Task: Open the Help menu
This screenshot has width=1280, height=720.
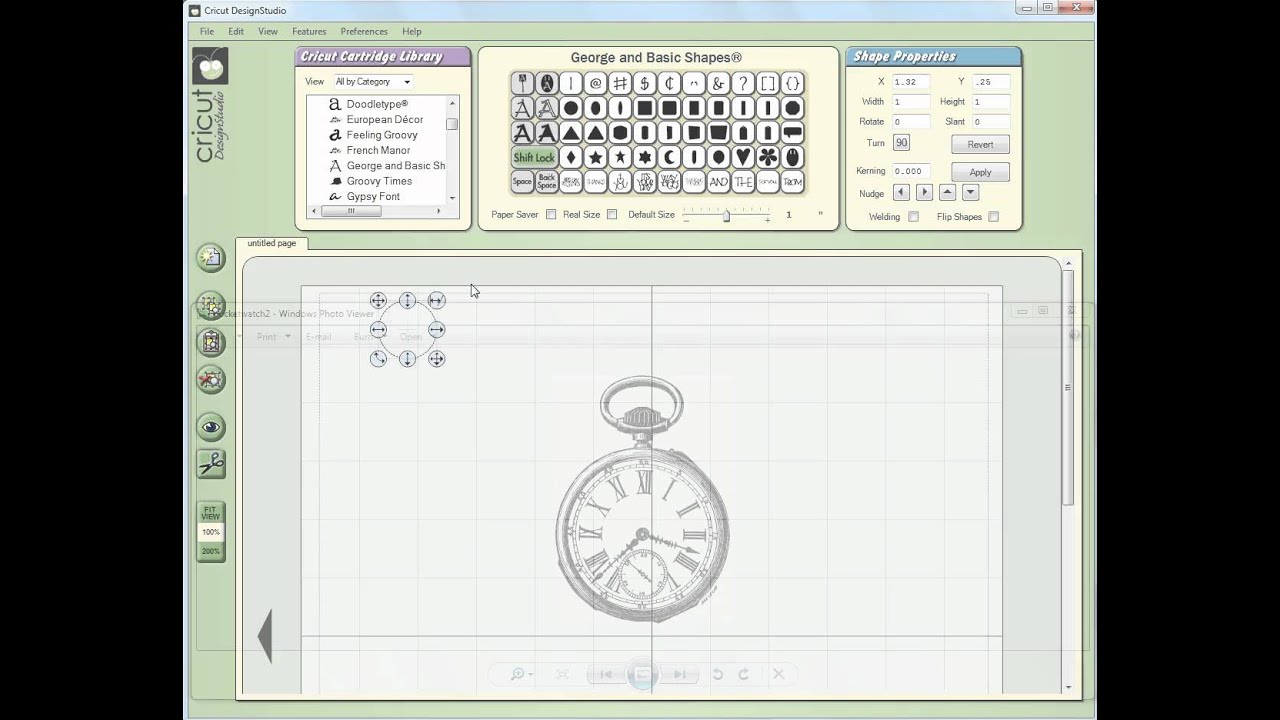Action: pos(412,31)
